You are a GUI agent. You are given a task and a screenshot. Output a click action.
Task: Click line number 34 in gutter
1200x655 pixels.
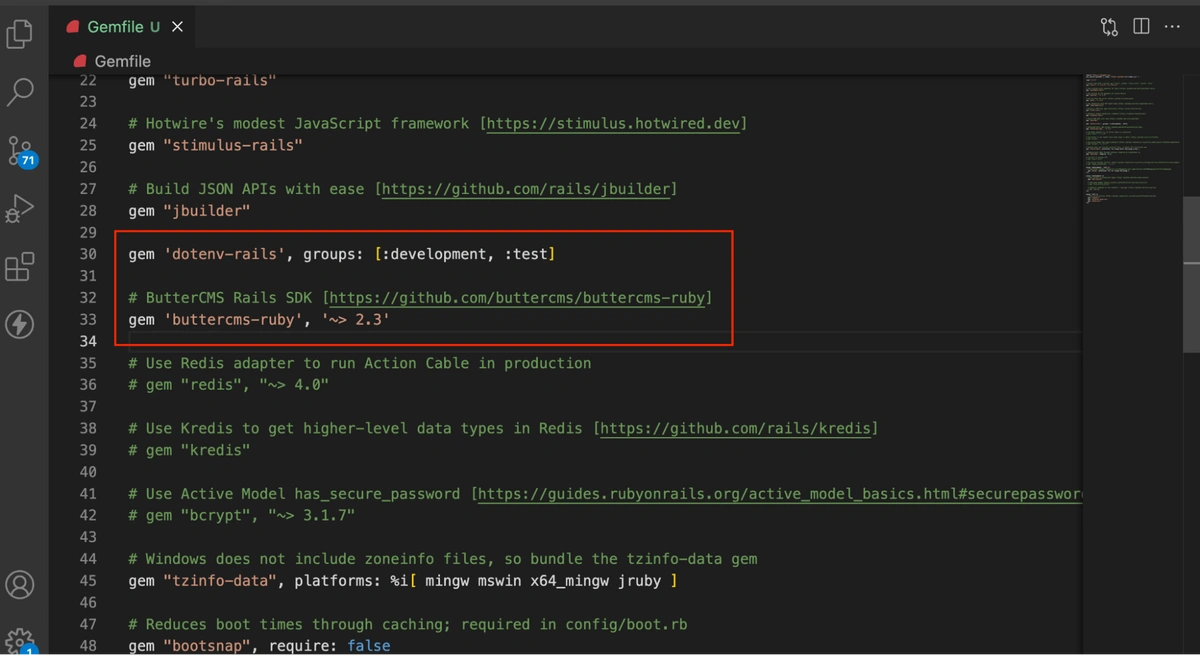click(x=88, y=342)
